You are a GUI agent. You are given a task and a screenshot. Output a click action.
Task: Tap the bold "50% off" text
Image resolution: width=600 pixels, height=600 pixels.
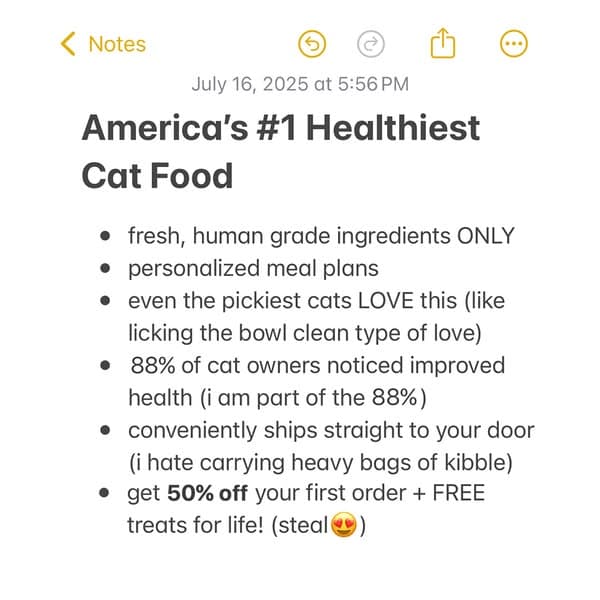208,493
